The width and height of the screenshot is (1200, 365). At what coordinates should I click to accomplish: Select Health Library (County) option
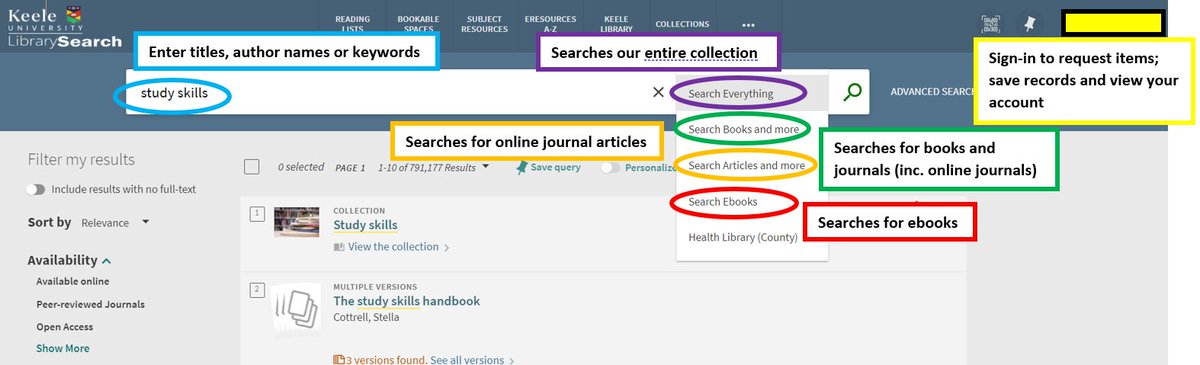point(752,237)
